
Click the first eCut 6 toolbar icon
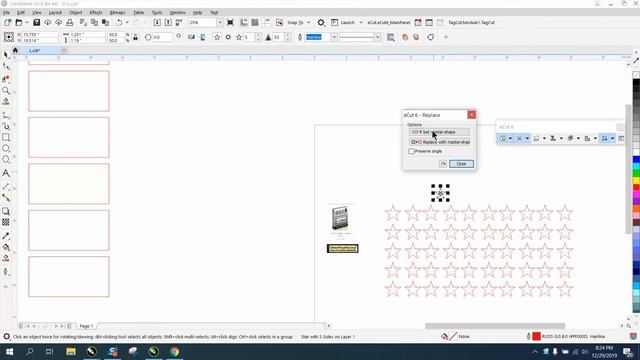pos(503,139)
